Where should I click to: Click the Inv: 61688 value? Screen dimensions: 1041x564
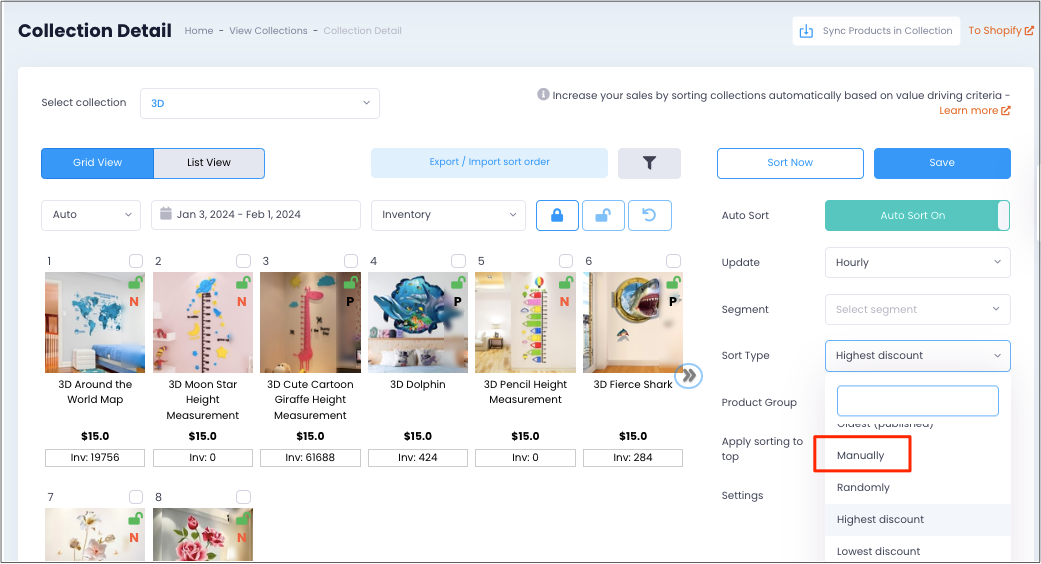[x=310, y=458]
